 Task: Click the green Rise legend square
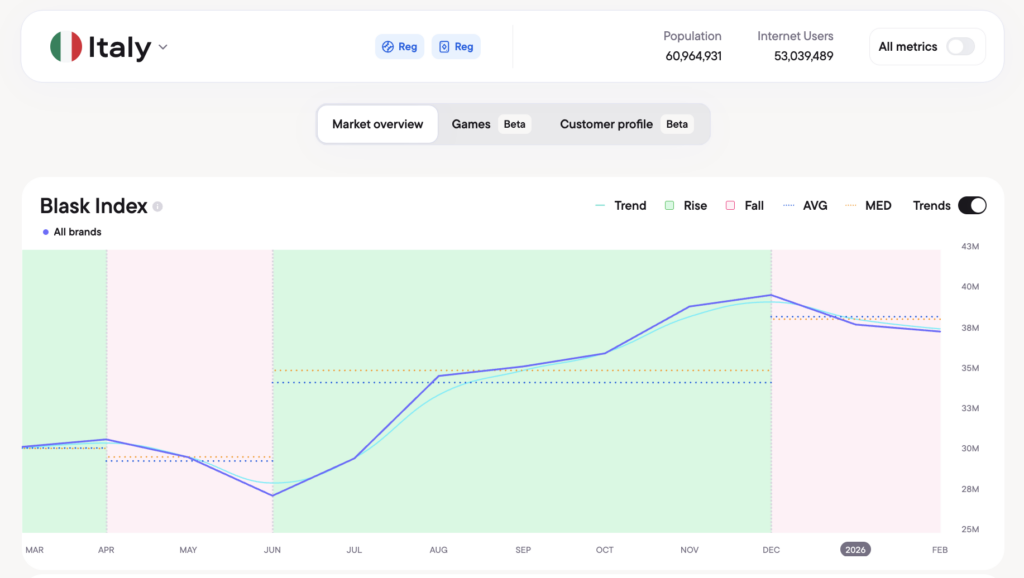click(x=669, y=206)
